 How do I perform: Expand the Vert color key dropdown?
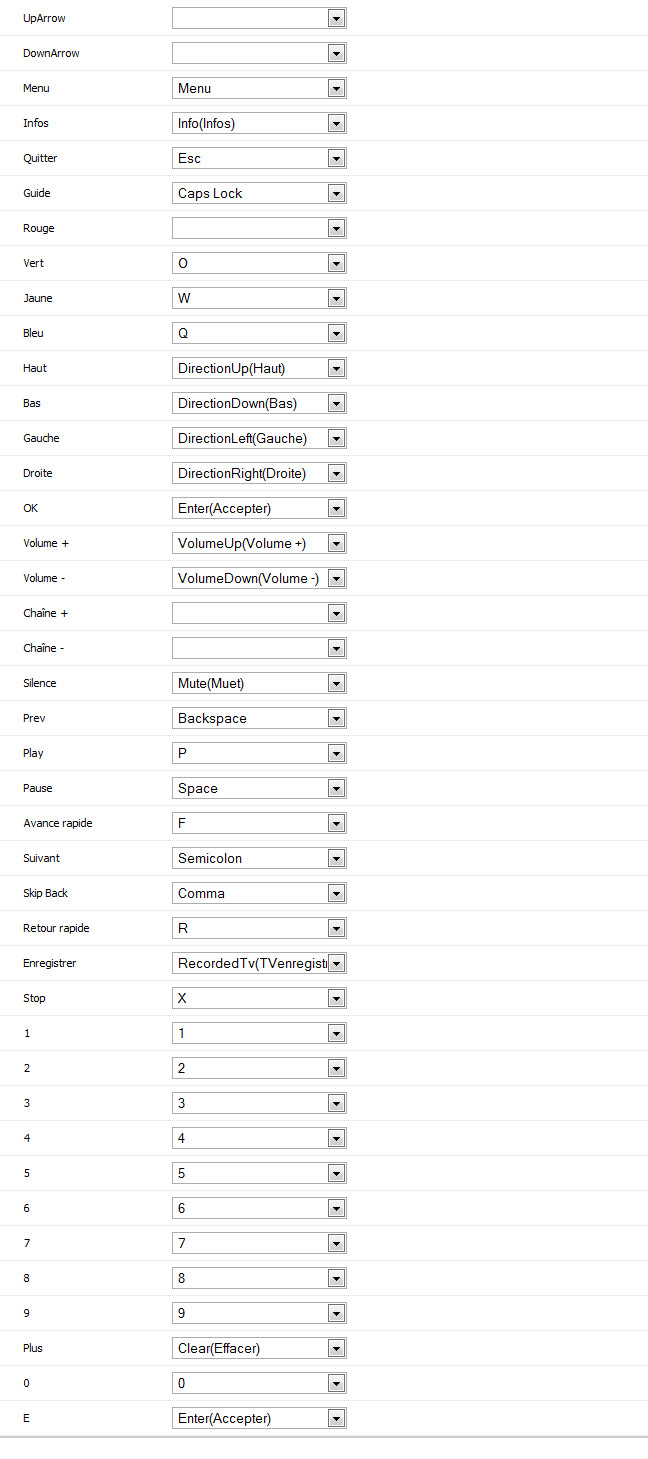pos(259,263)
